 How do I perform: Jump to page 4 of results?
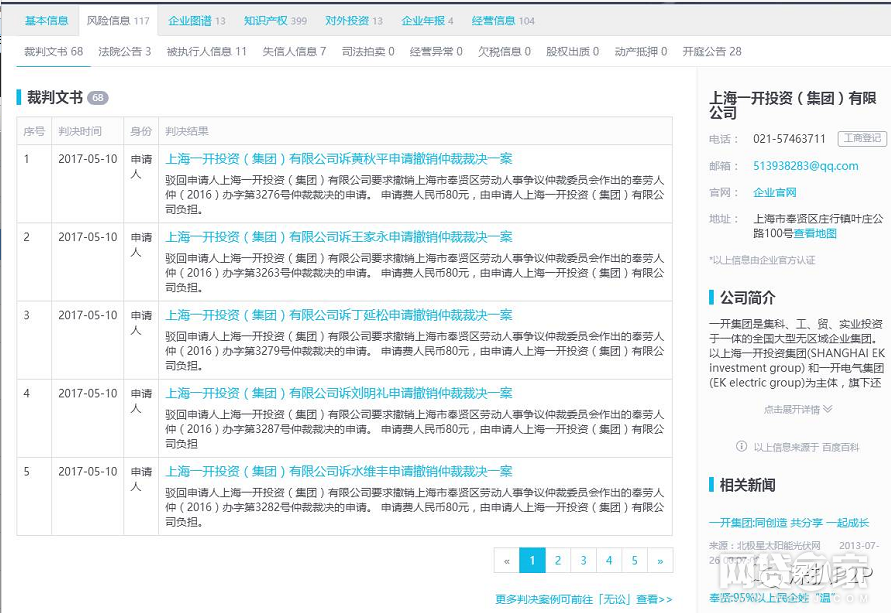609,561
